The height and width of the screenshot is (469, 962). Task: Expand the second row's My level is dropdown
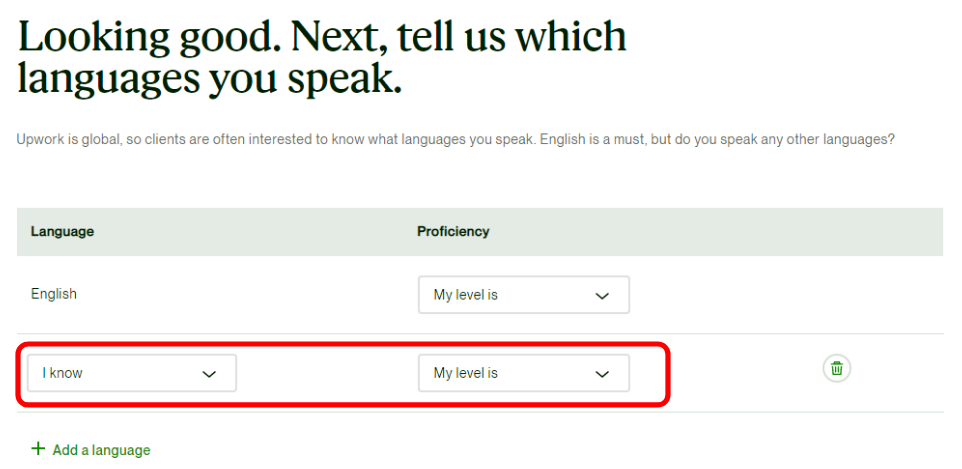tap(524, 373)
